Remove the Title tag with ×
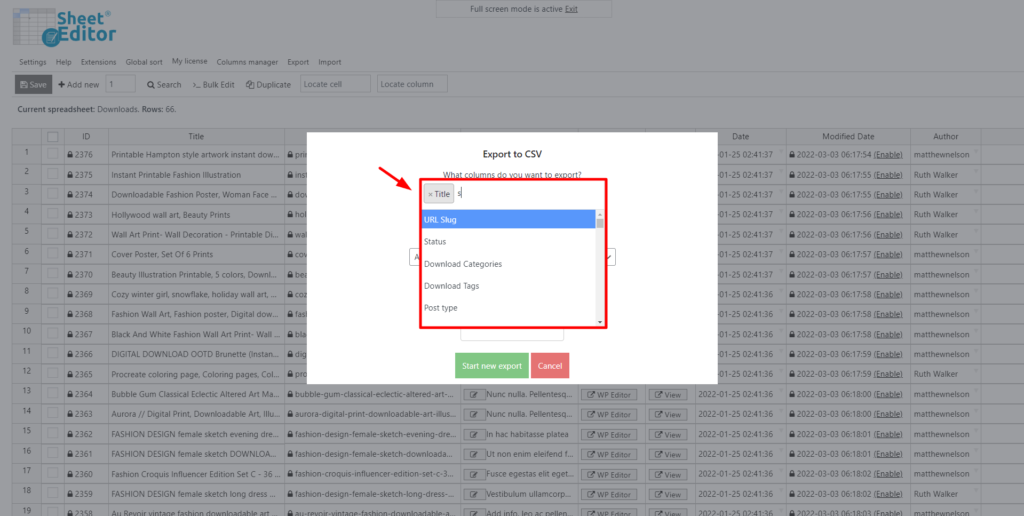The width and height of the screenshot is (1024, 516). (x=430, y=195)
